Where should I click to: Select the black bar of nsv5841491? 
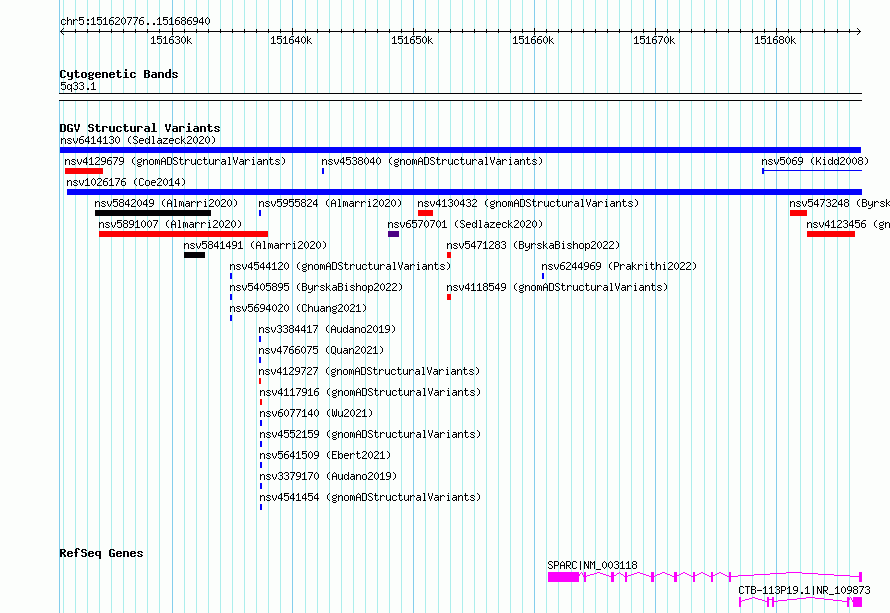[x=195, y=255]
